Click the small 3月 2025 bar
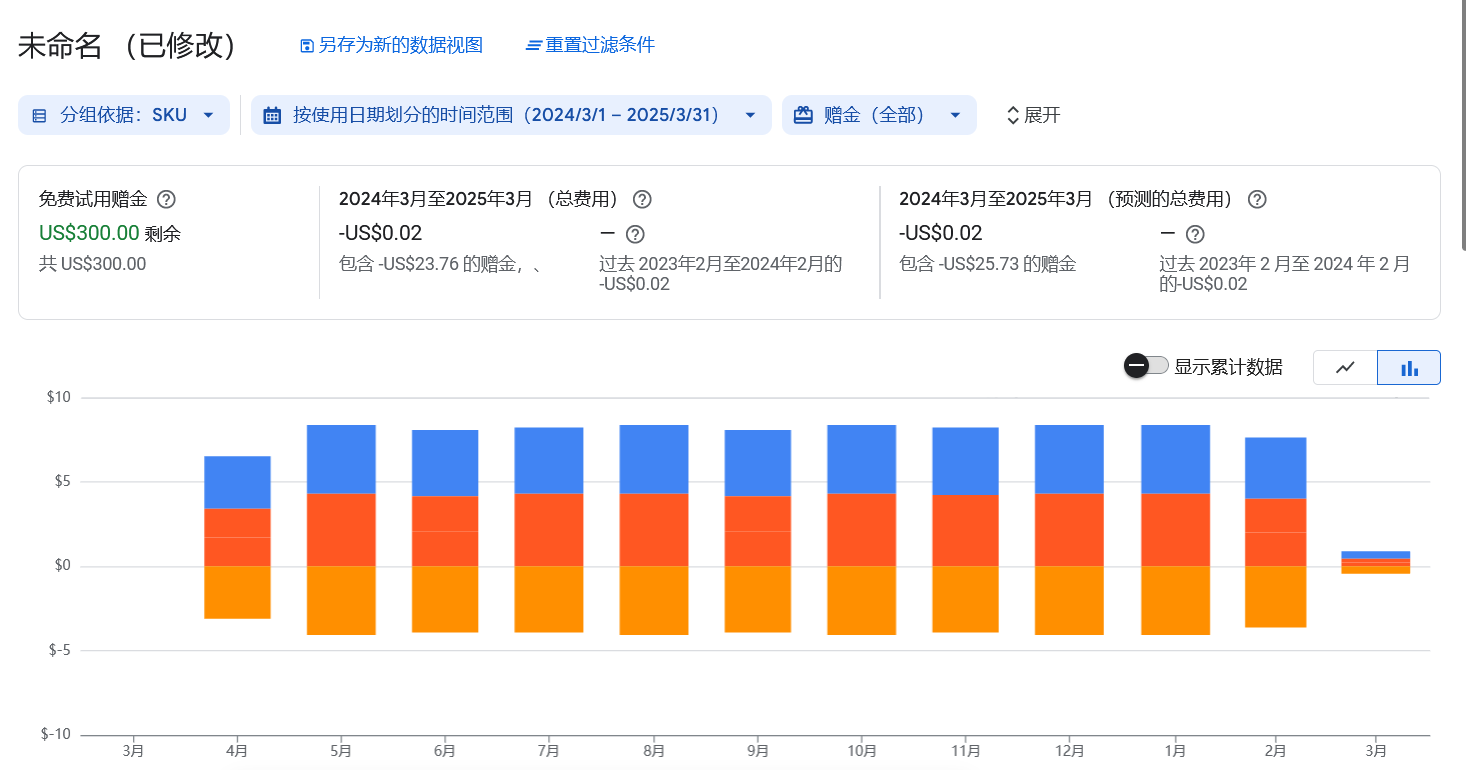This screenshot has height=770, width=1466. click(x=1376, y=562)
